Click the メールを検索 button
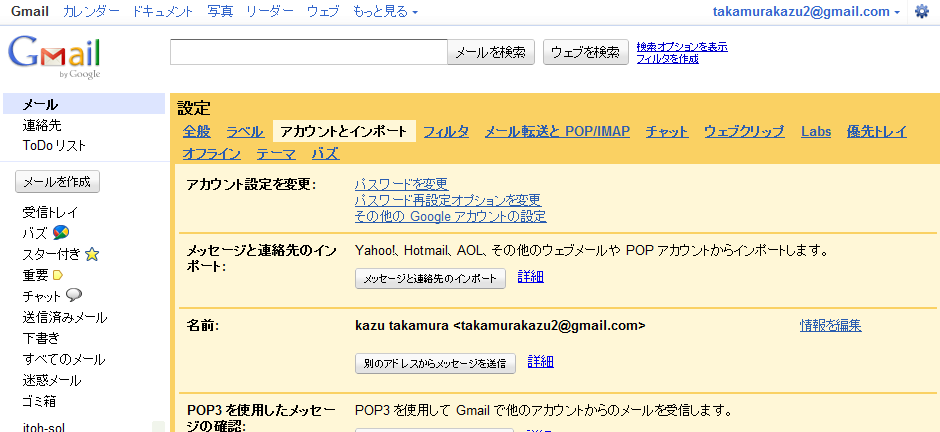Image resolution: width=940 pixels, height=432 pixels. tap(491, 52)
